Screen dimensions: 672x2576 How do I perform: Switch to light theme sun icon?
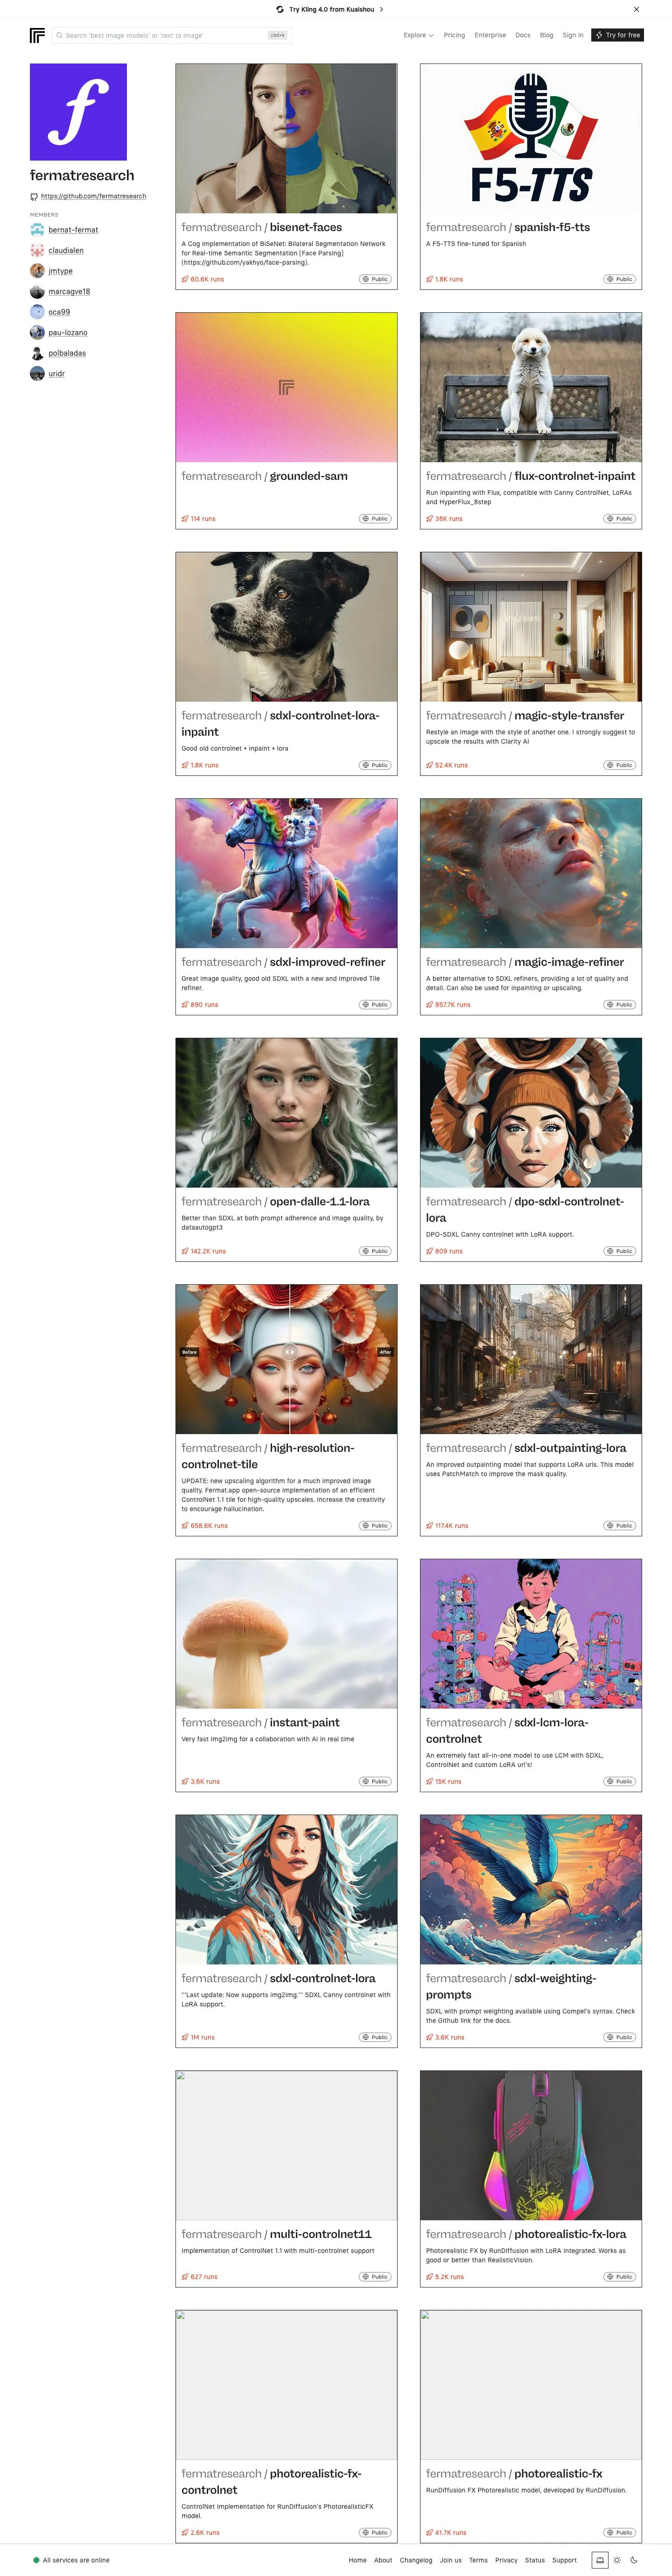click(617, 2560)
